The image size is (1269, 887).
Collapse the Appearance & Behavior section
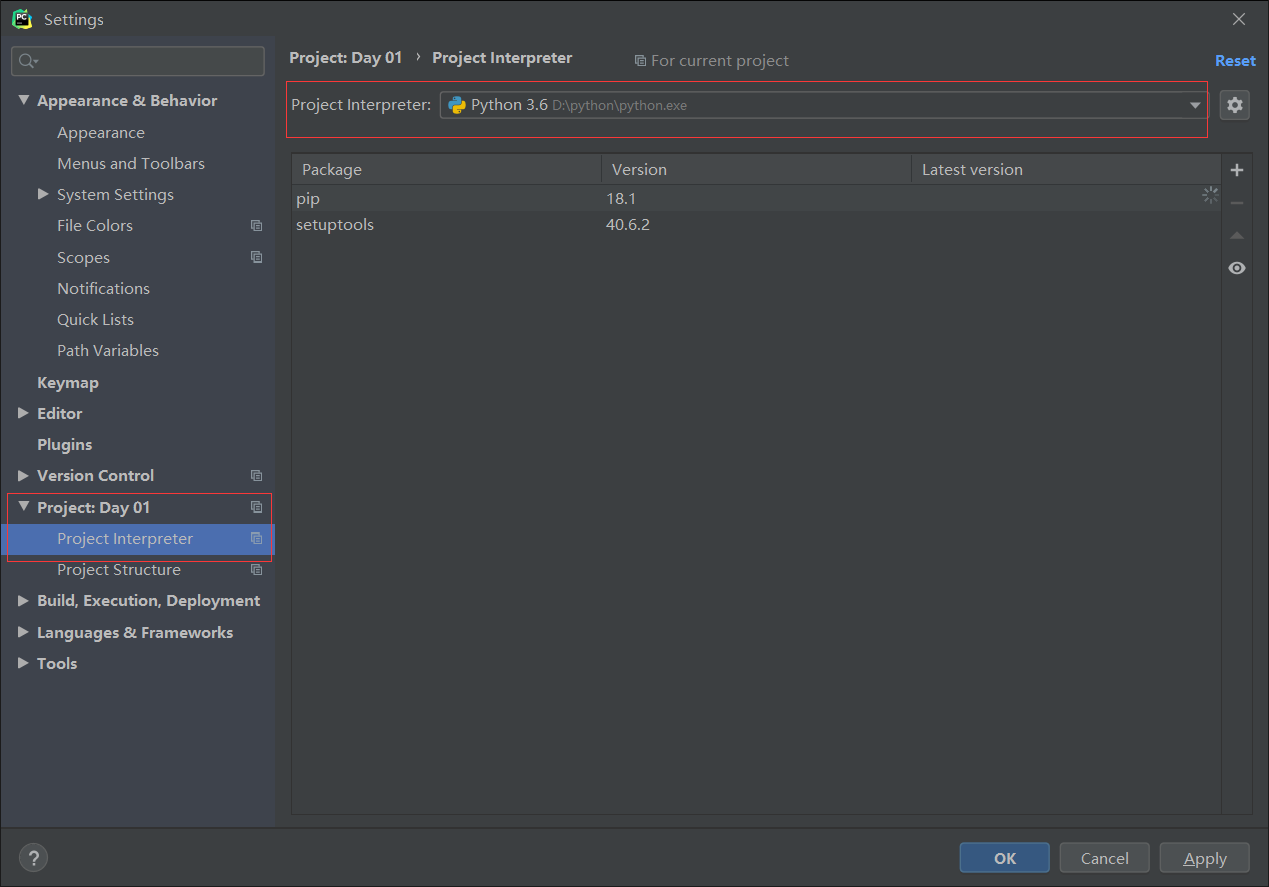point(24,100)
